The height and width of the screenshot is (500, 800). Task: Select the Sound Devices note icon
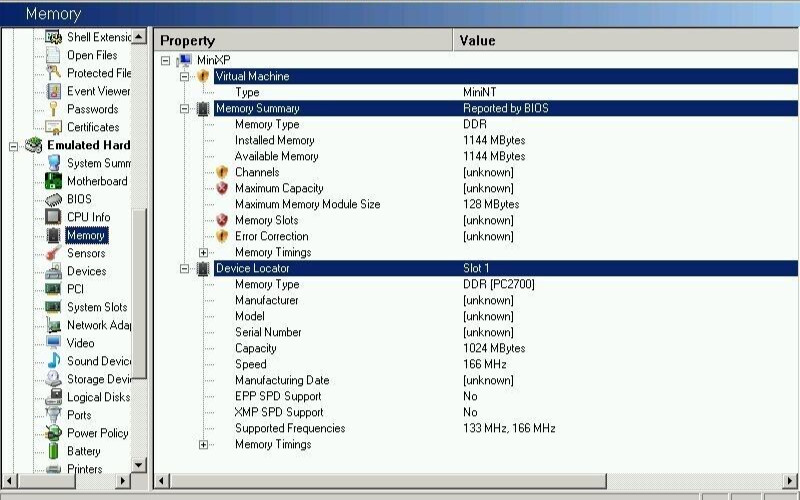tap(53, 361)
